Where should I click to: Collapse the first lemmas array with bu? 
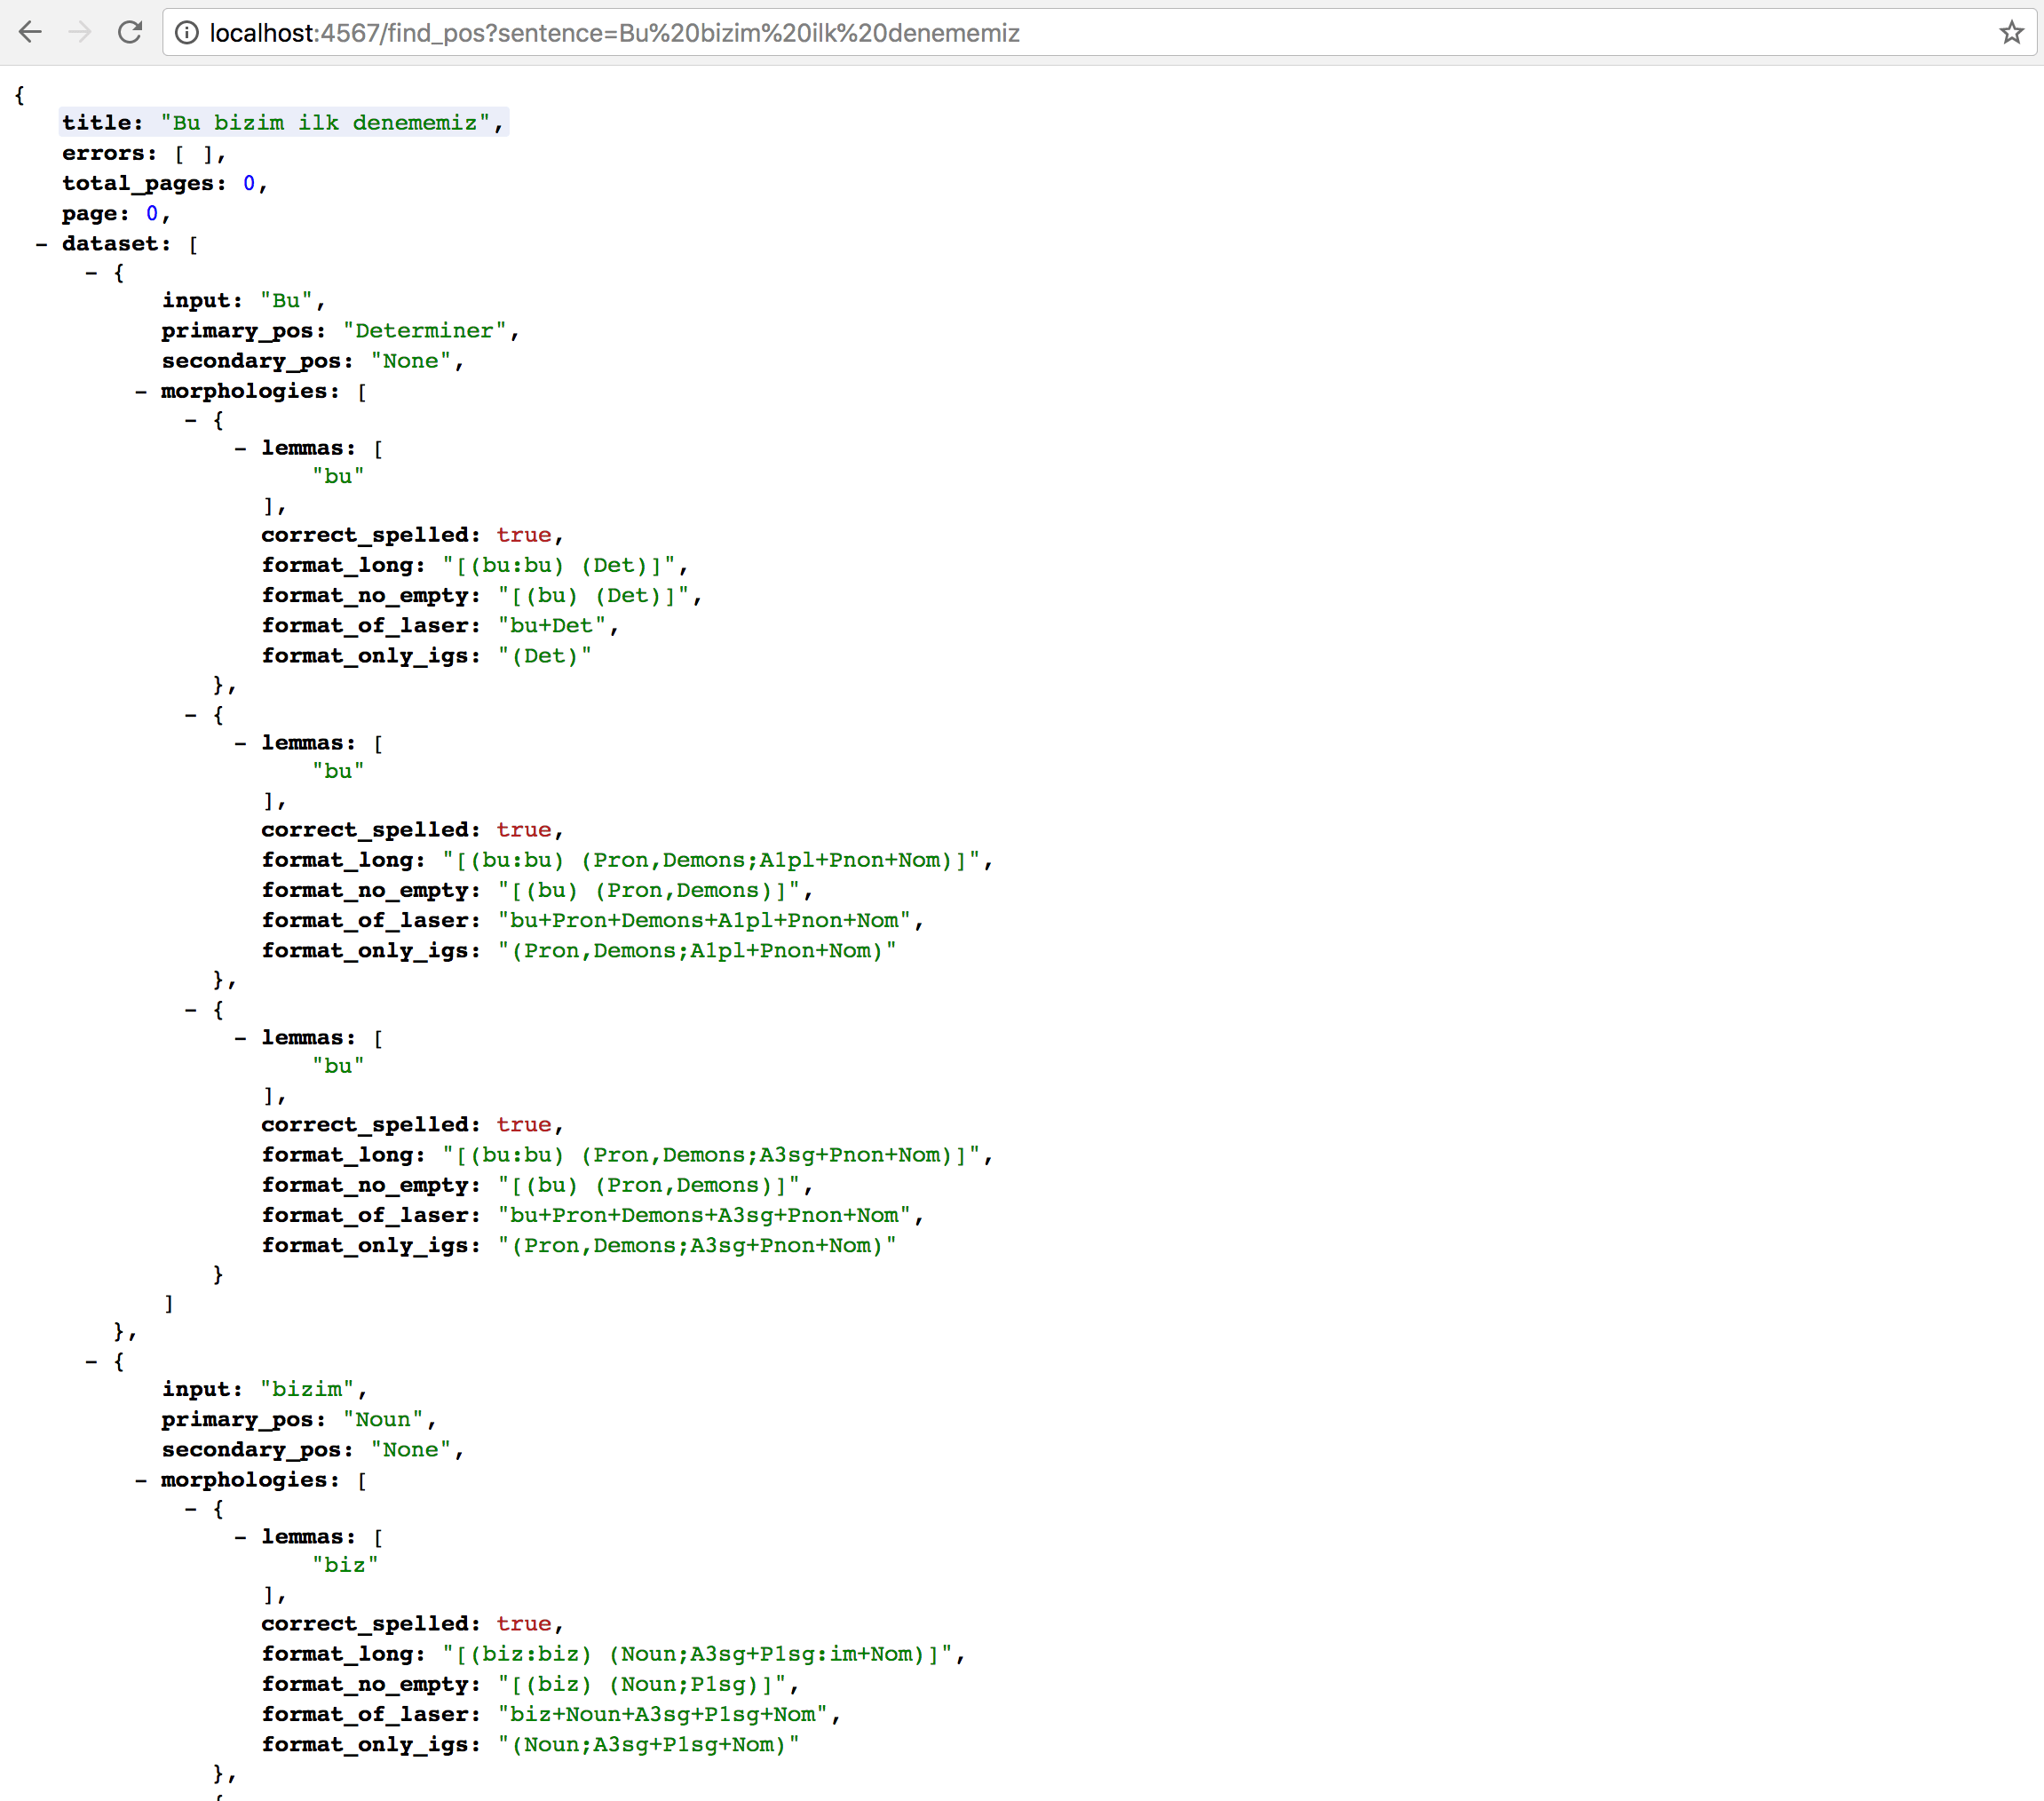tap(240, 449)
